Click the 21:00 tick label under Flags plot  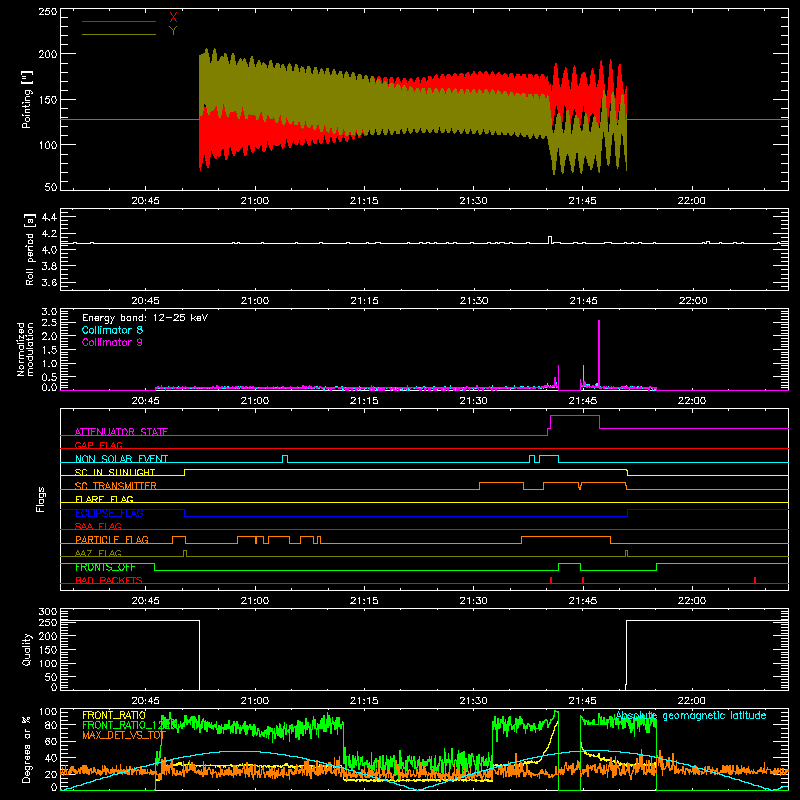point(255,601)
